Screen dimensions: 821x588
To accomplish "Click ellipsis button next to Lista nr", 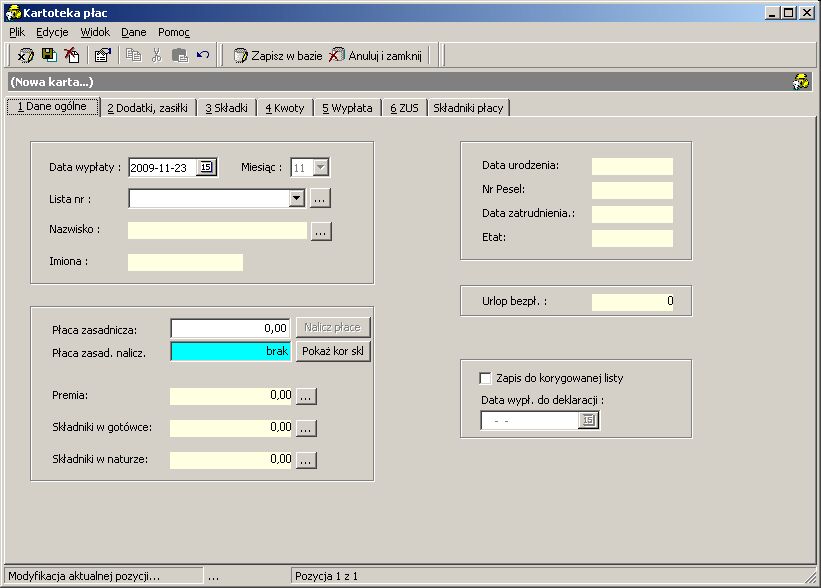I will (320, 199).
